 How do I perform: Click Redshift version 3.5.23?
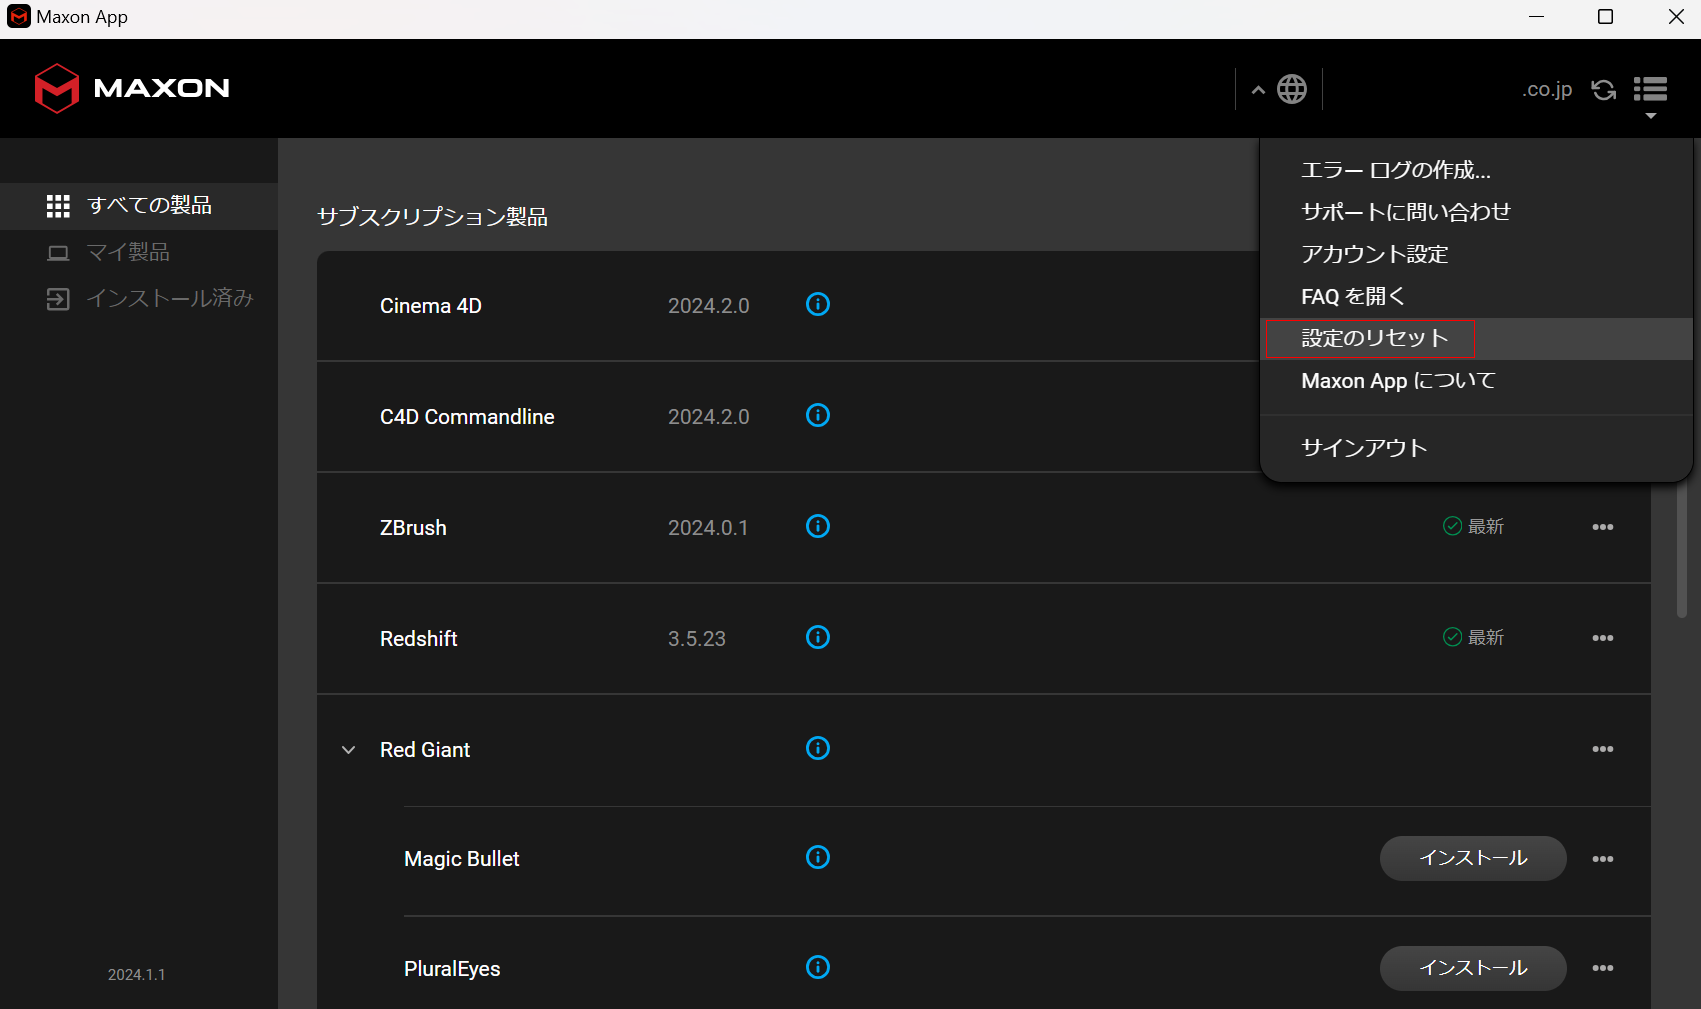[697, 639]
